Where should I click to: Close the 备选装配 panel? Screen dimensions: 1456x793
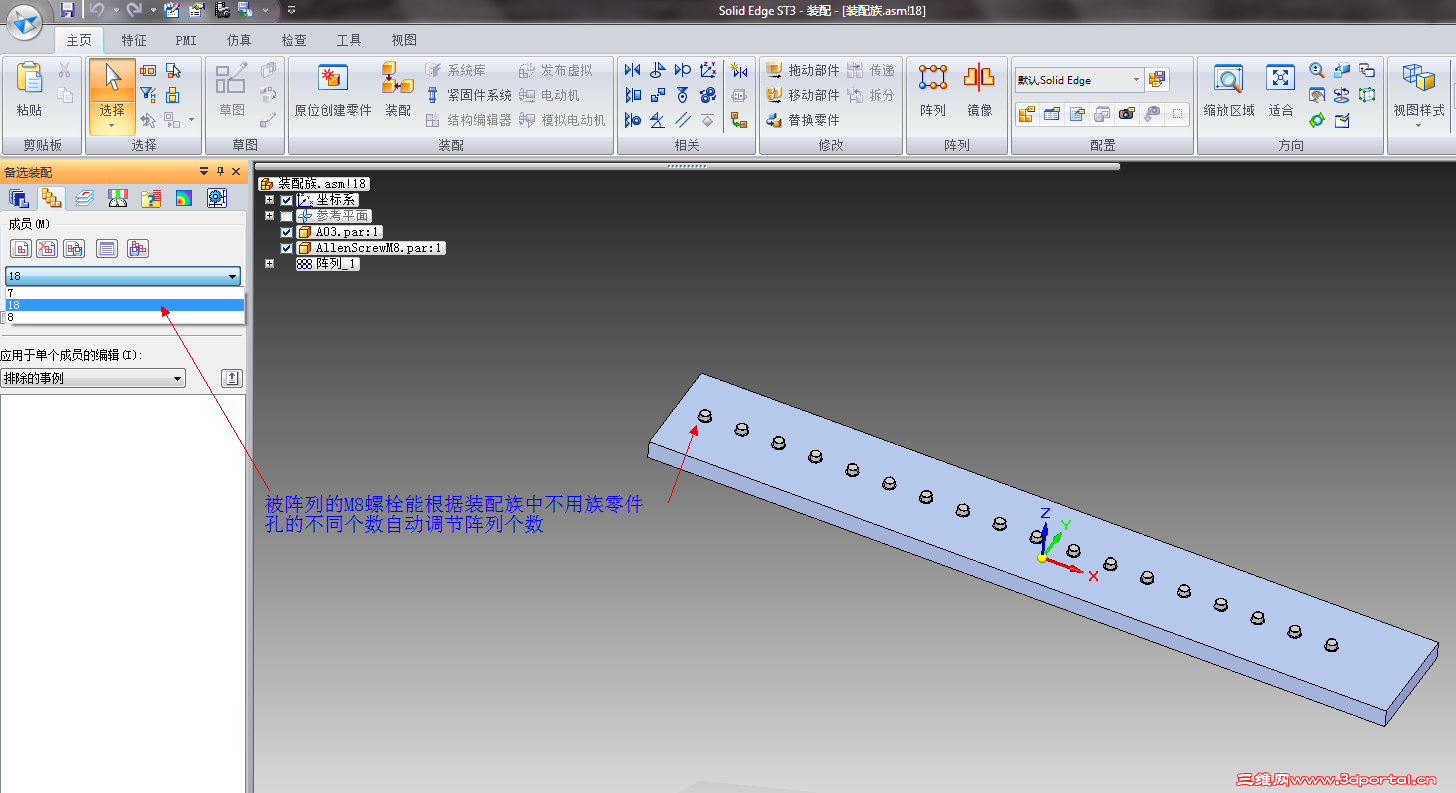[236, 172]
